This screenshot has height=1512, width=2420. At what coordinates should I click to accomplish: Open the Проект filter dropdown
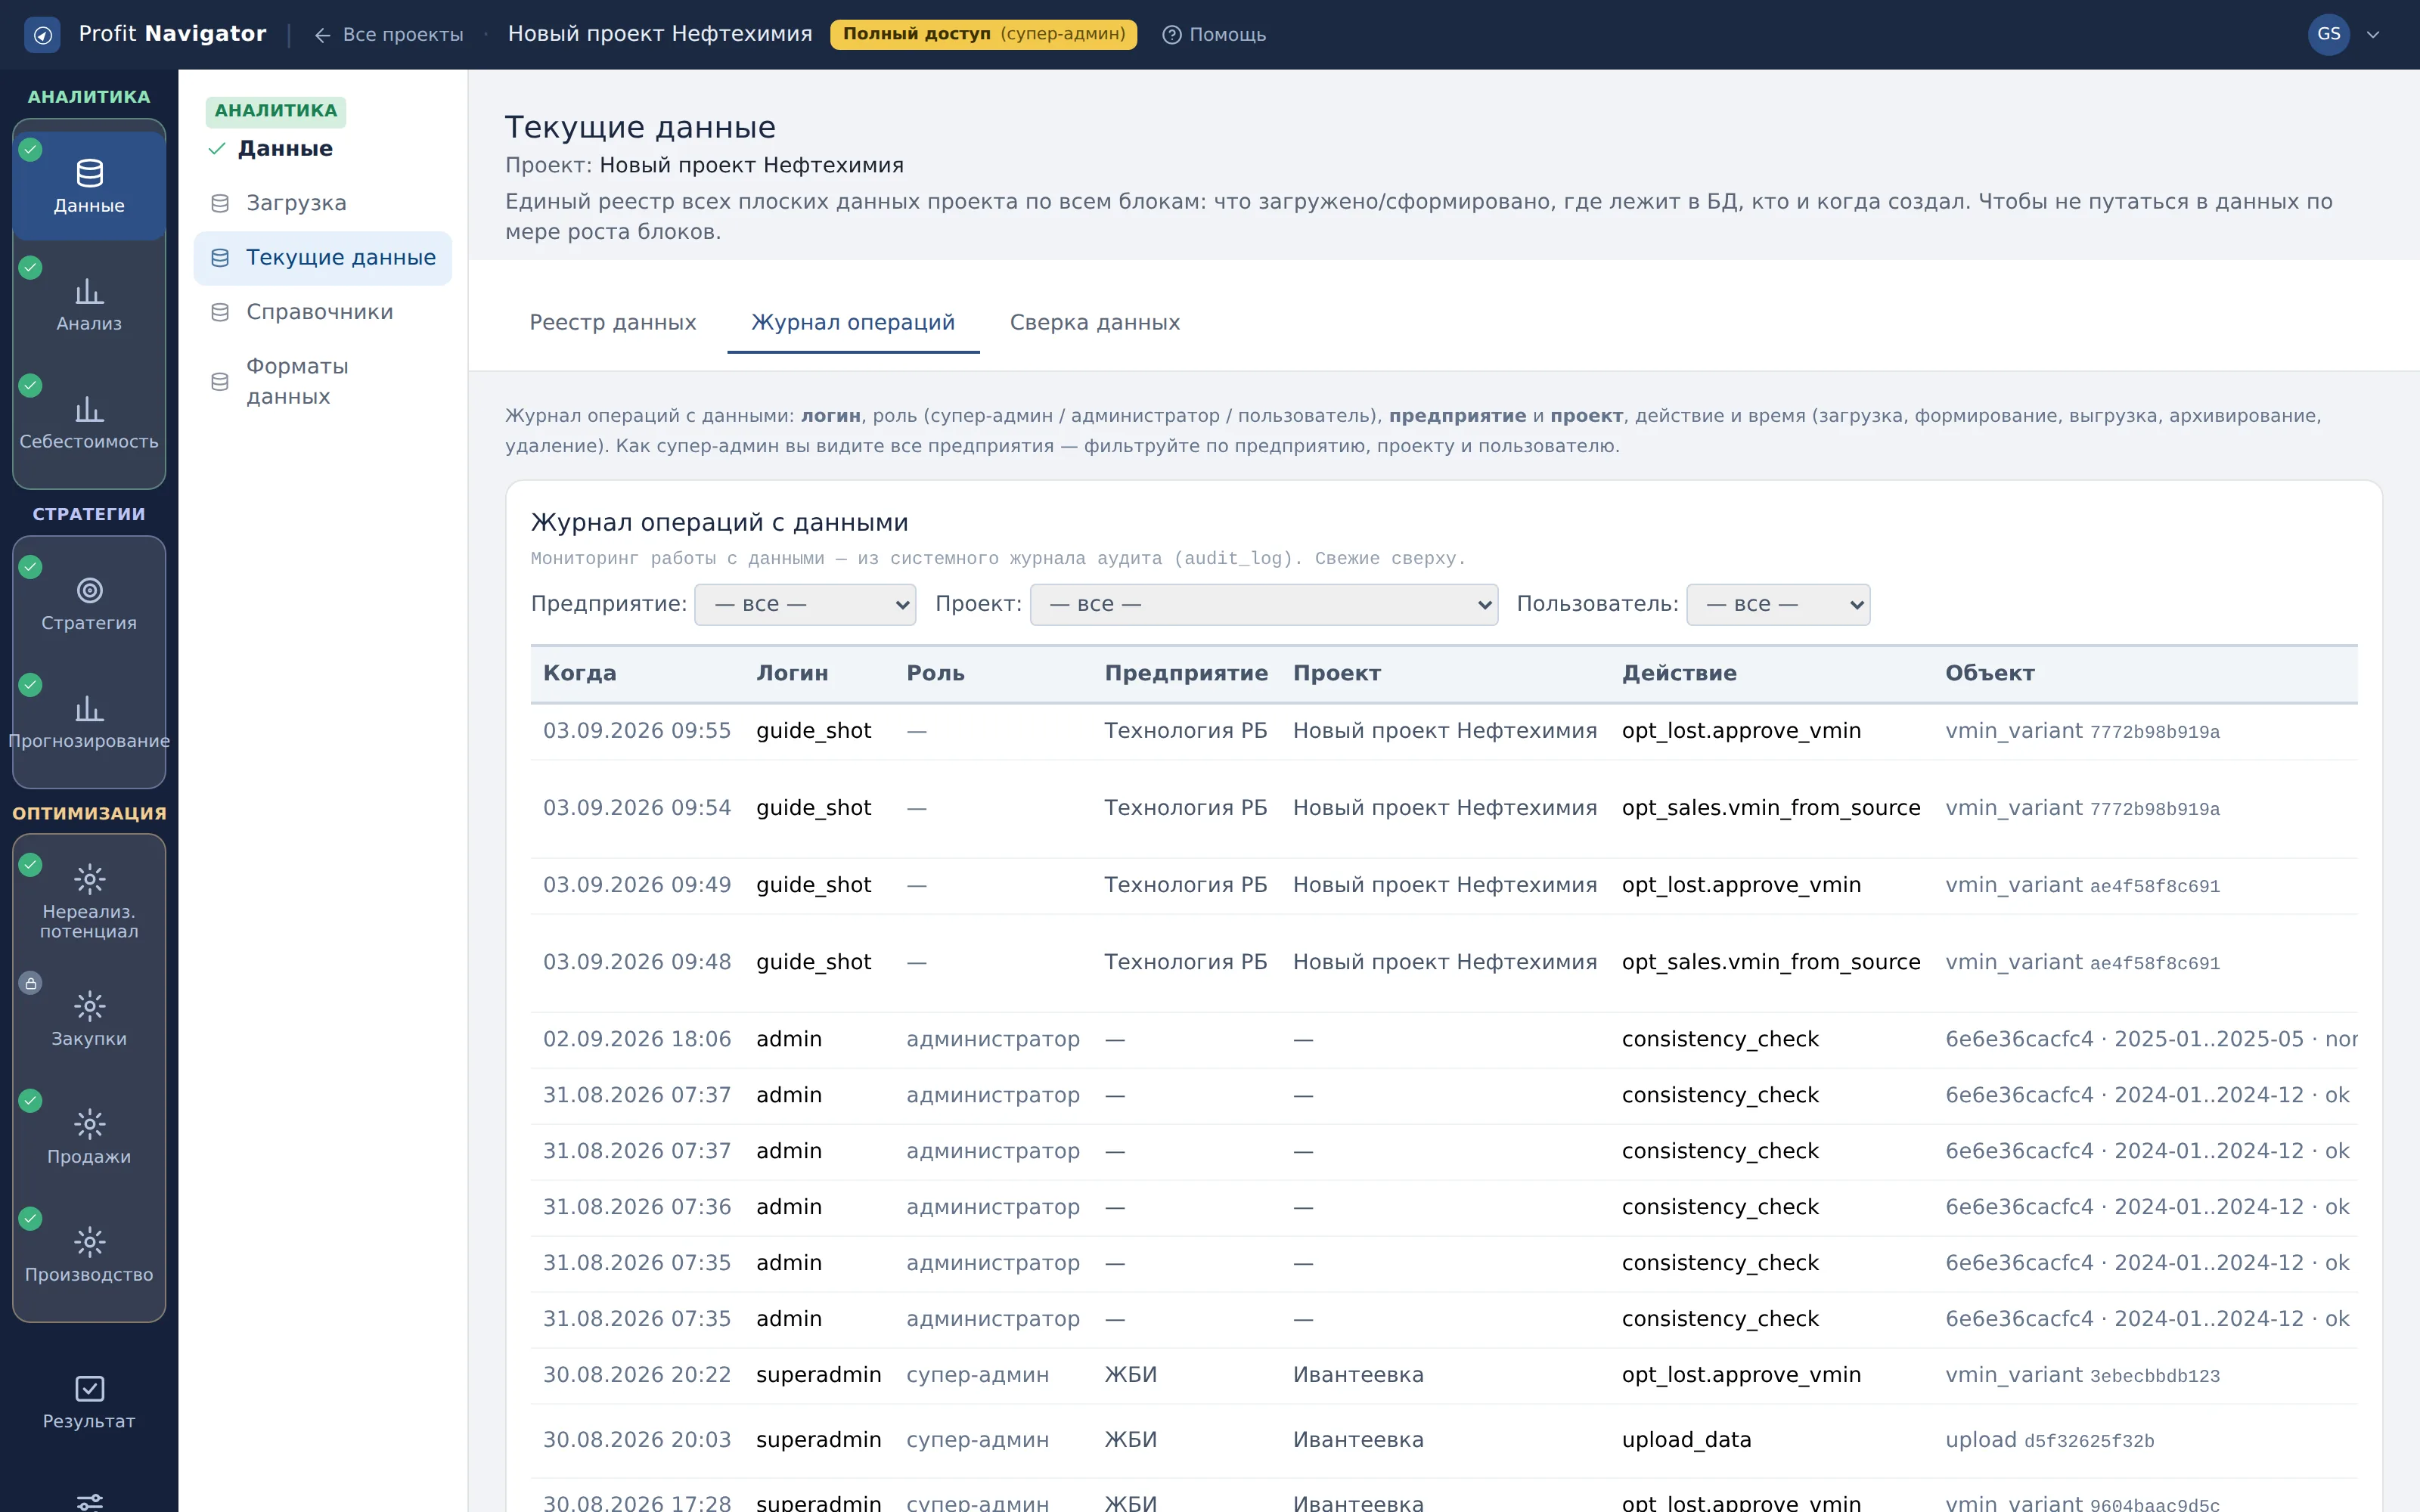[x=1263, y=604]
